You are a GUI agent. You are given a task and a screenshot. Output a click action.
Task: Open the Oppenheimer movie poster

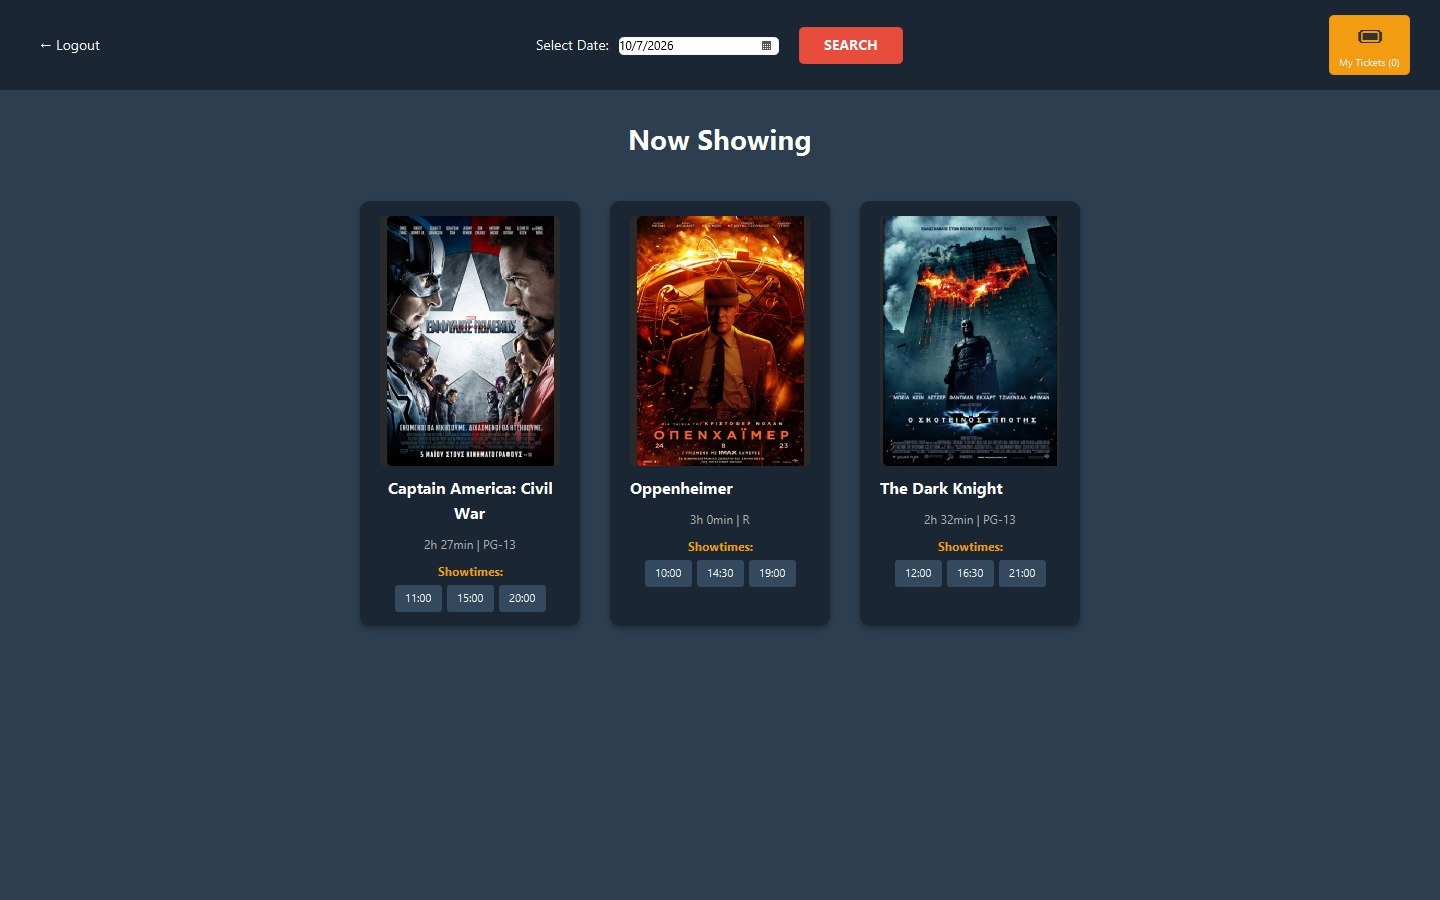pos(720,341)
